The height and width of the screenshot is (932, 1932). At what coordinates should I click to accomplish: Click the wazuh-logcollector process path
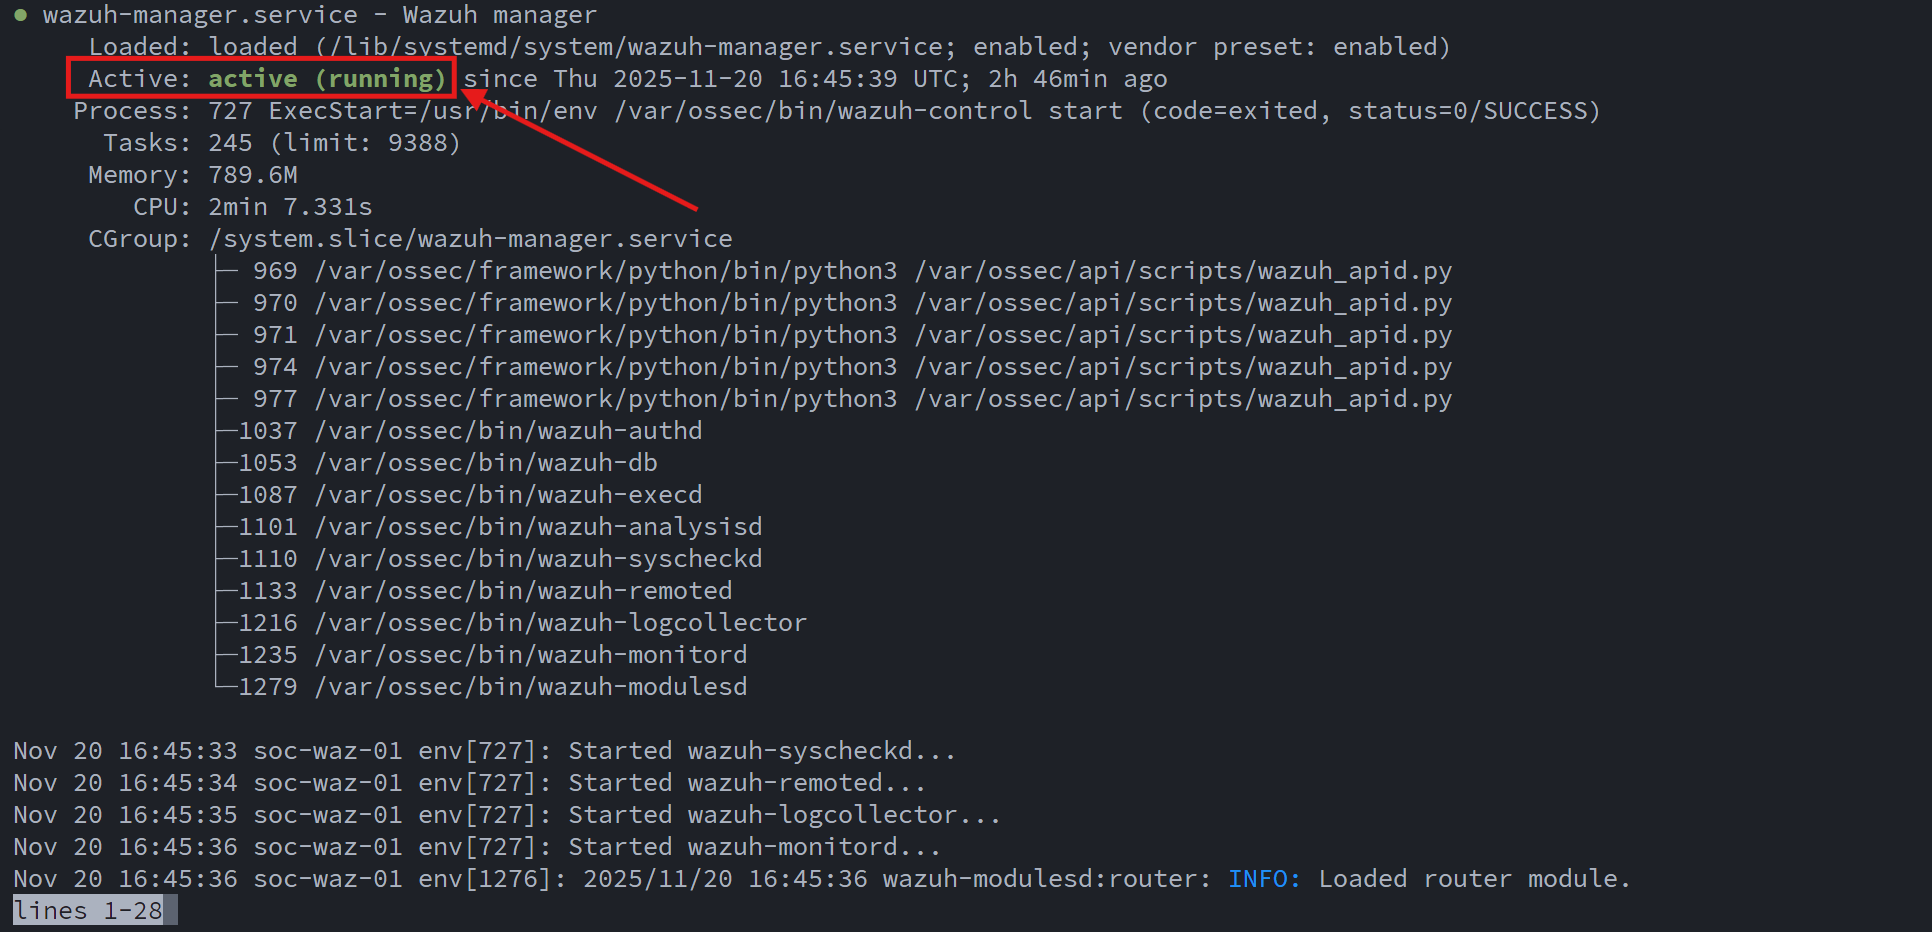[x=560, y=623]
